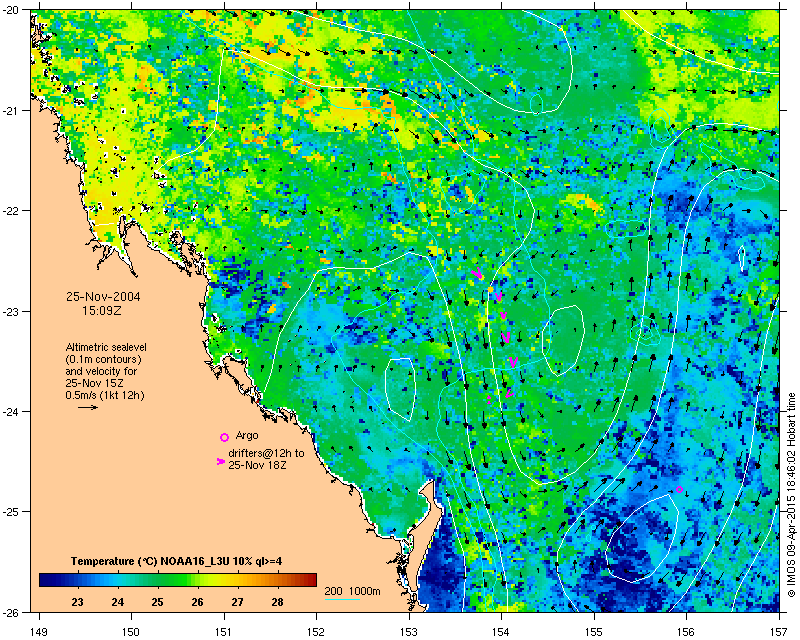Click the green middle of the colorbar
This screenshot has width=800, height=640.
click(x=178, y=580)
